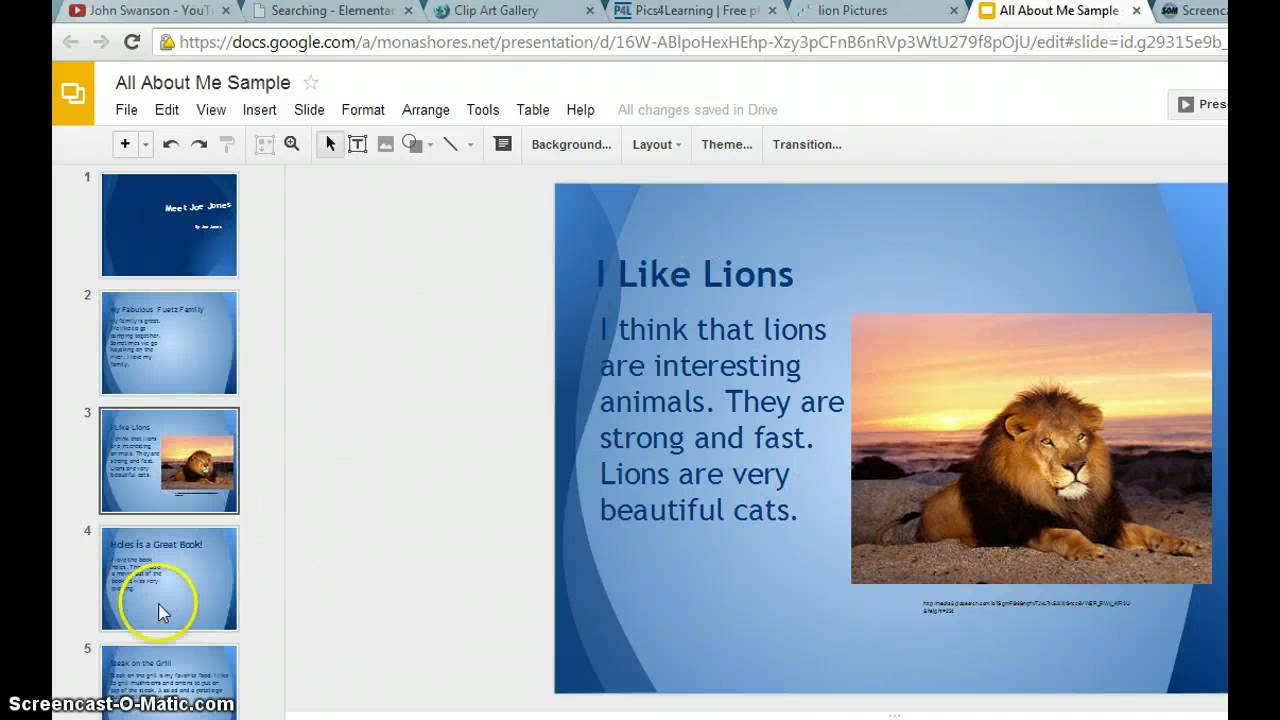Choose the Select arrow tool
1280x720 pixels.
point(330,145)
